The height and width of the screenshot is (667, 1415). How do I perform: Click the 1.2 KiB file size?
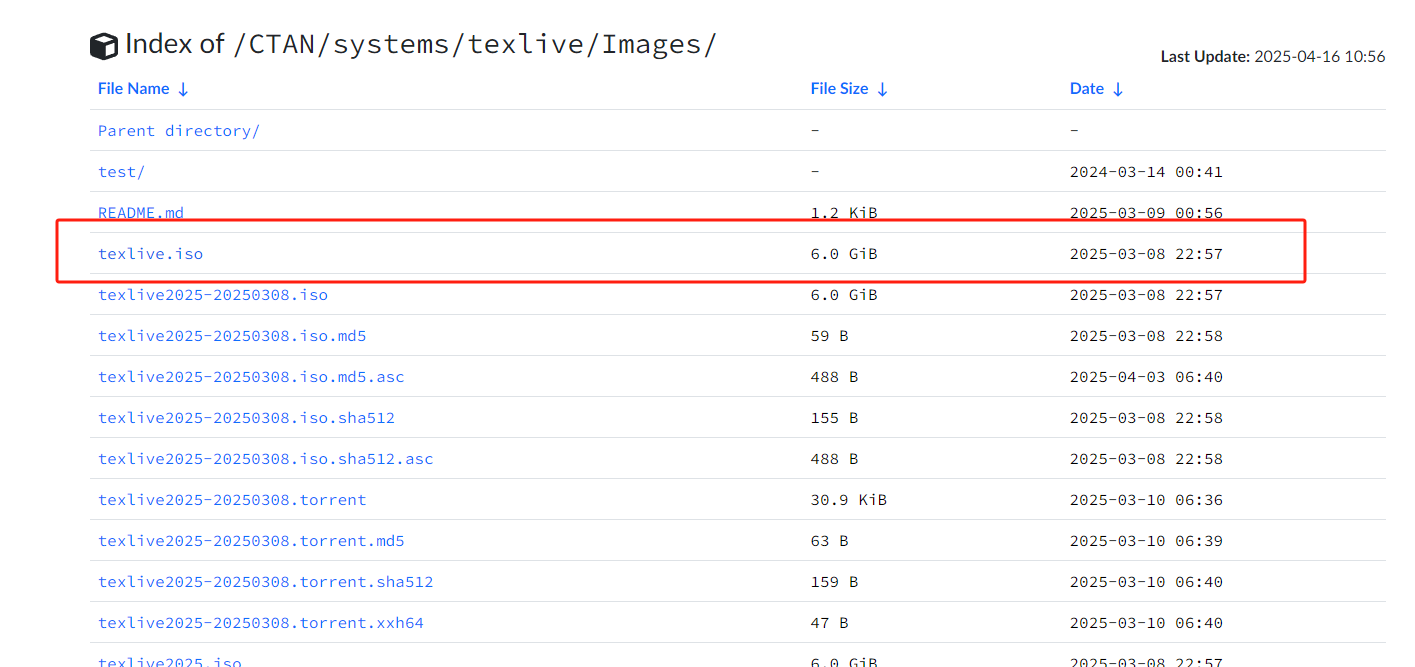pos(844,213)
